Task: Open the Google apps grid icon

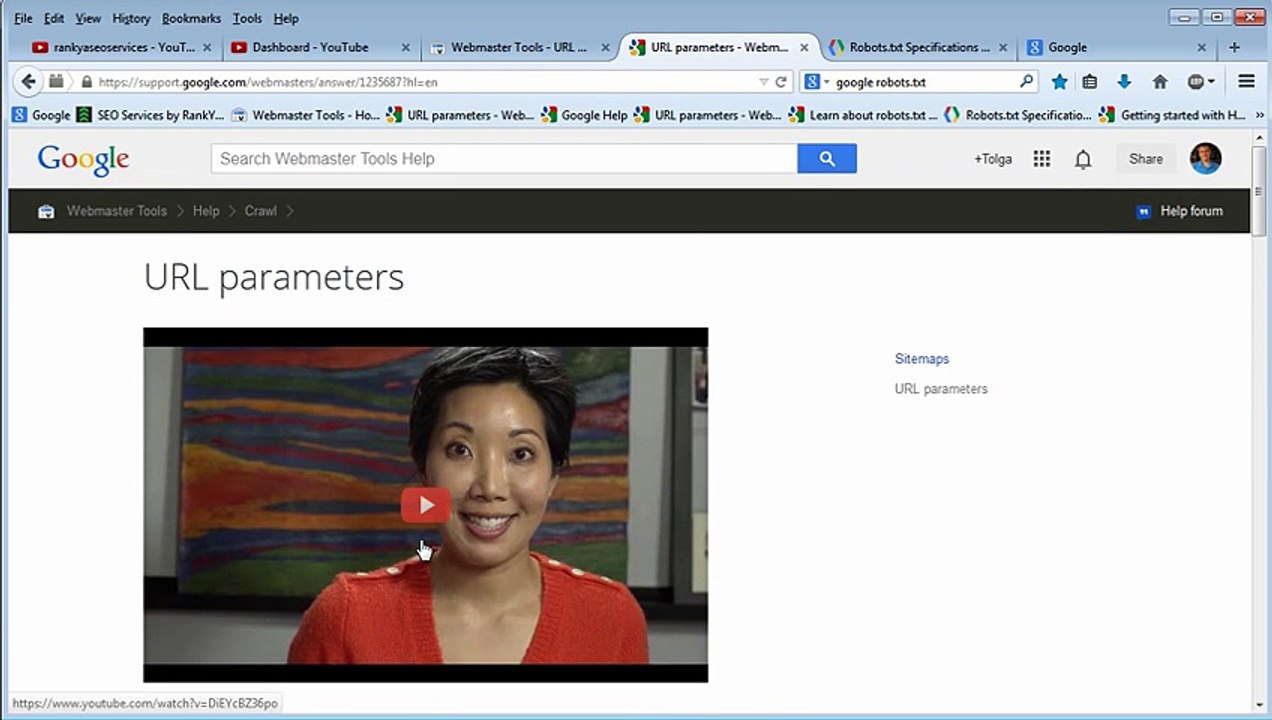Action: 1042,159
